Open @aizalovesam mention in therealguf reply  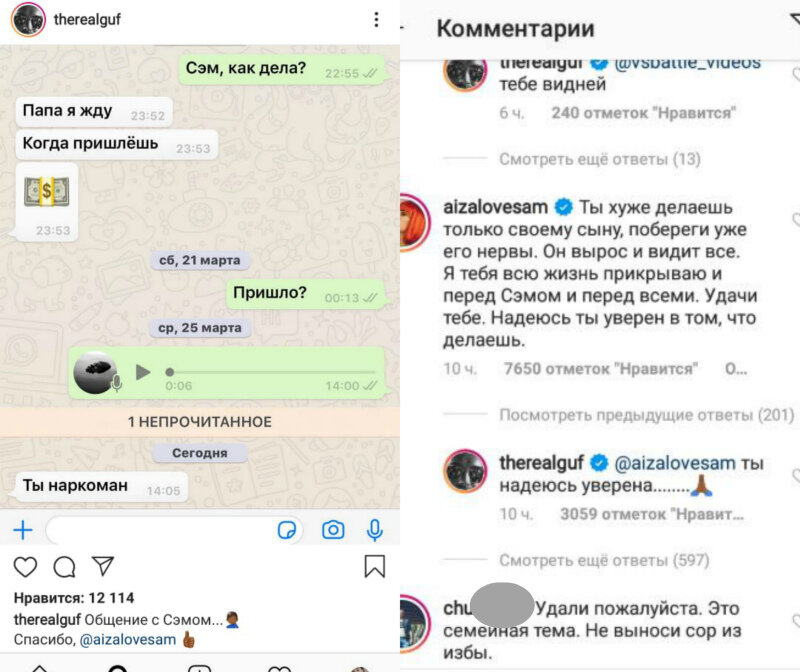tap(674, 463)
